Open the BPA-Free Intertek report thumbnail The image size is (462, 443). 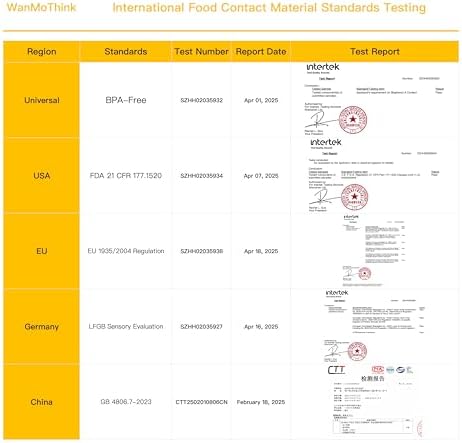coord(373,99)
